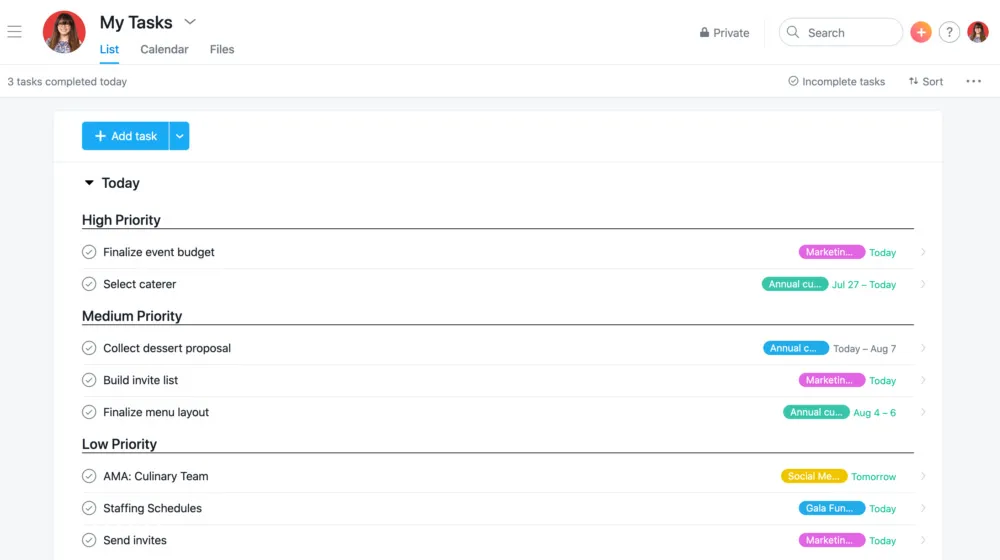Click the Add task button

125,136
